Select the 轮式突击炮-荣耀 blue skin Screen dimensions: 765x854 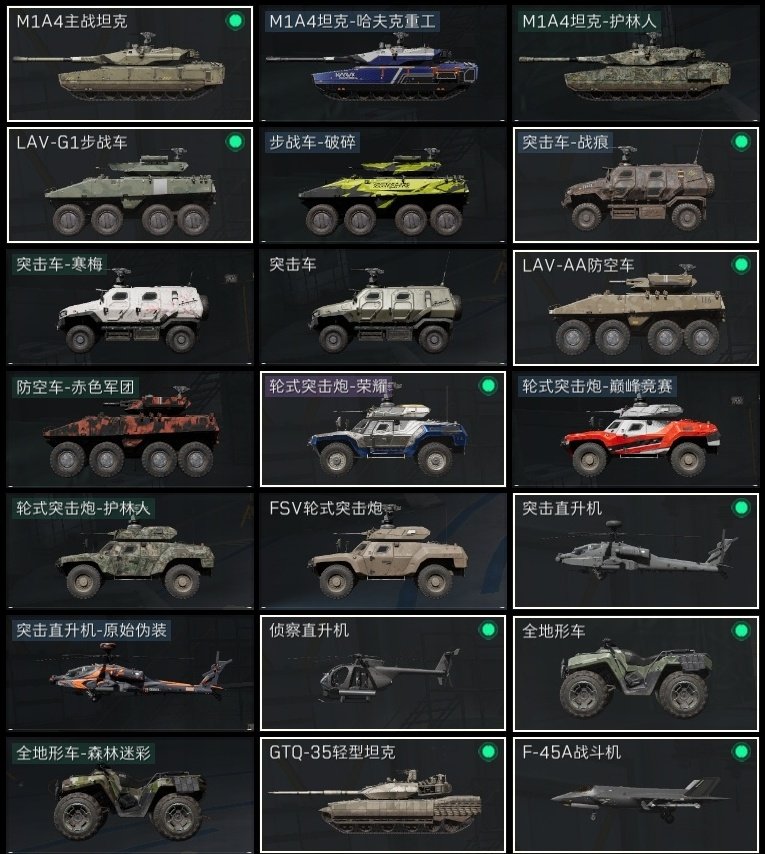click(x=383, y=429)
